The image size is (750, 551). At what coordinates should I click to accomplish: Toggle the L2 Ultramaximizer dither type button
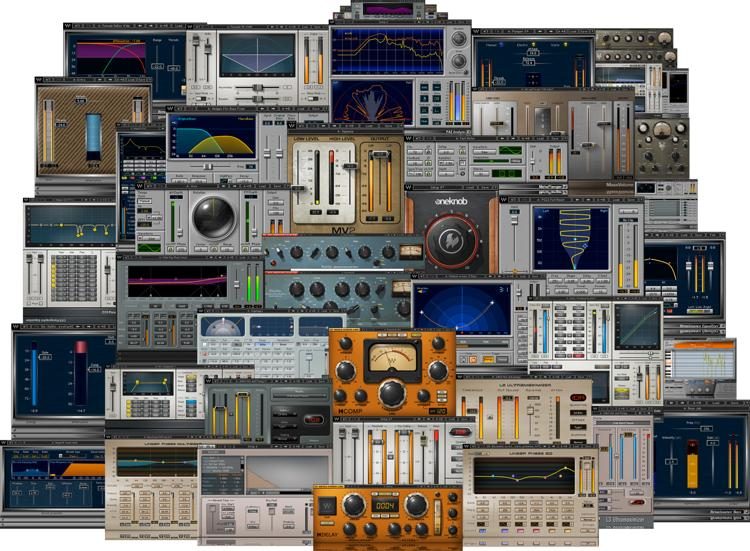(578, 427)
